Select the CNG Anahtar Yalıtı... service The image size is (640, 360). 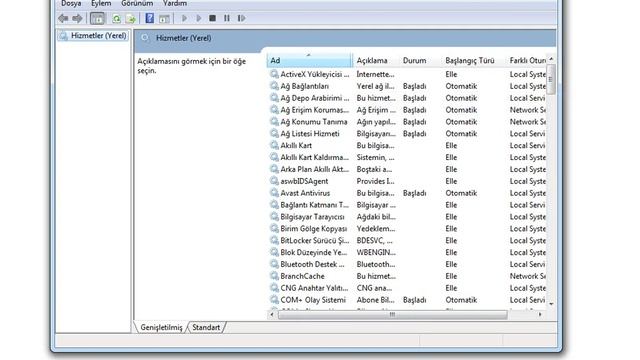point(314,288)
